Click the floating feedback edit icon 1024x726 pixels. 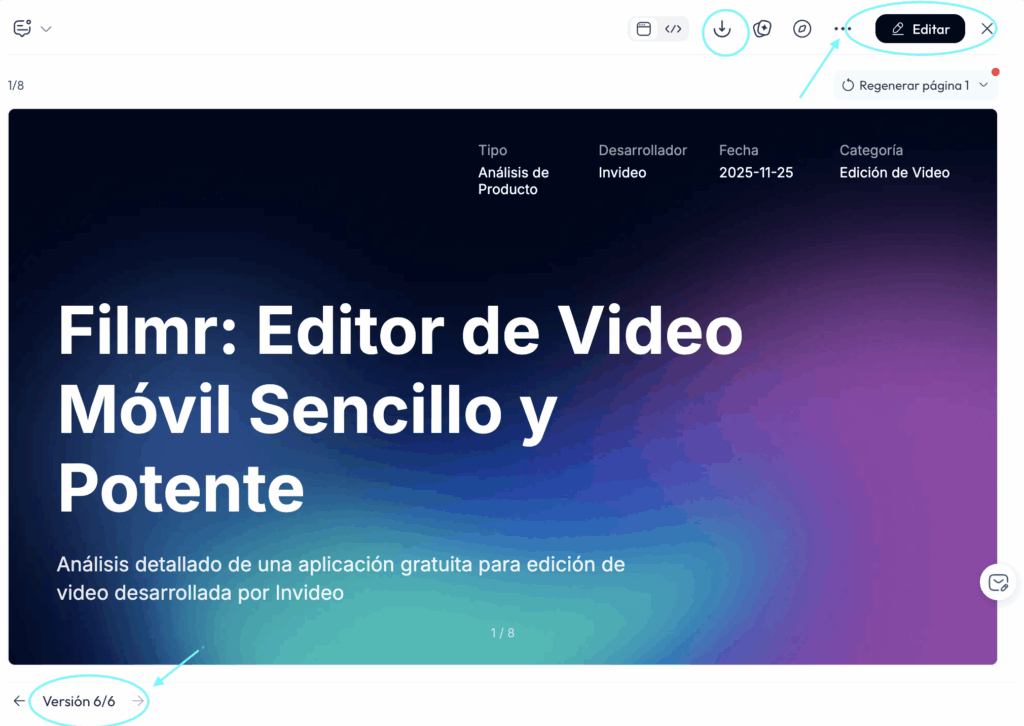pyautogui.click(x=998, y=582)
